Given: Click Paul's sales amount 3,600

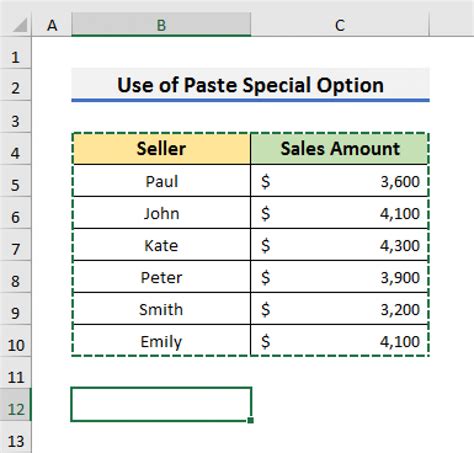Looking at the screenshot, I should (x=340, y=181).
